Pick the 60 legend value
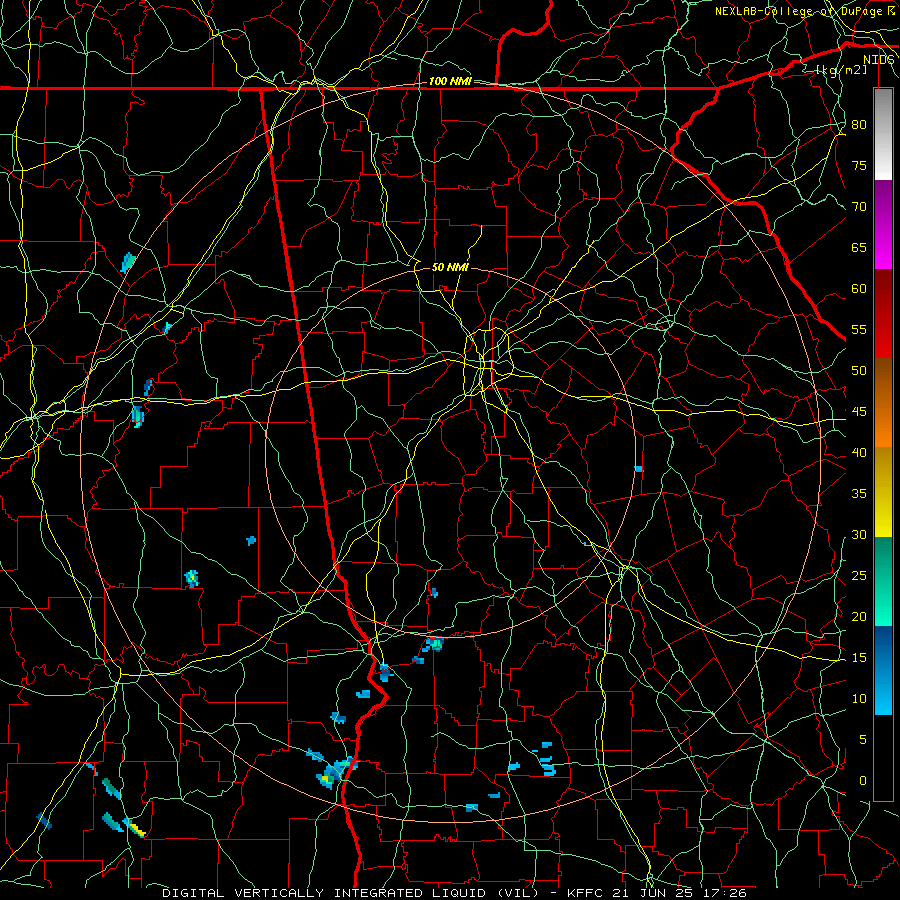Viewport: 900px width, 900px height. coord(859,289)
